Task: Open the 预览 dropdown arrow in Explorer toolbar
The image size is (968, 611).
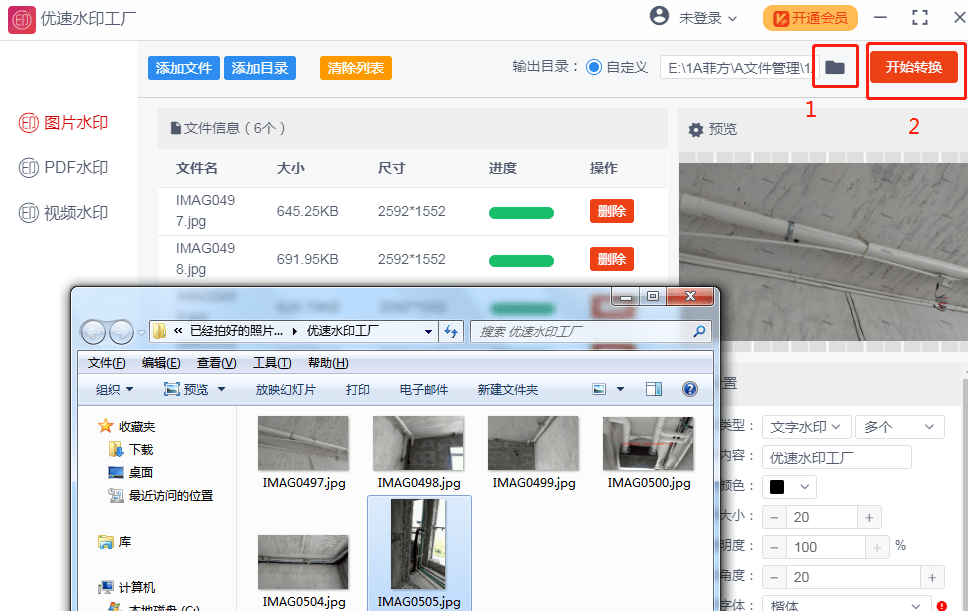Action: coord(222,389)
